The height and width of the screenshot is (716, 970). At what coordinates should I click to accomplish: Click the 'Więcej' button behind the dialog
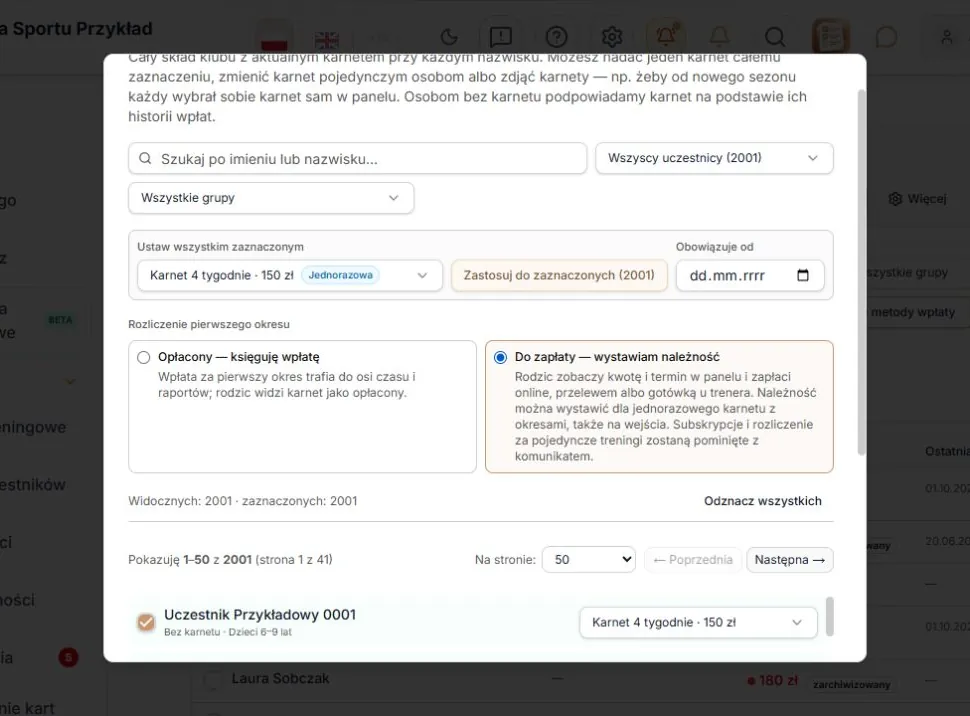point(918,199)
